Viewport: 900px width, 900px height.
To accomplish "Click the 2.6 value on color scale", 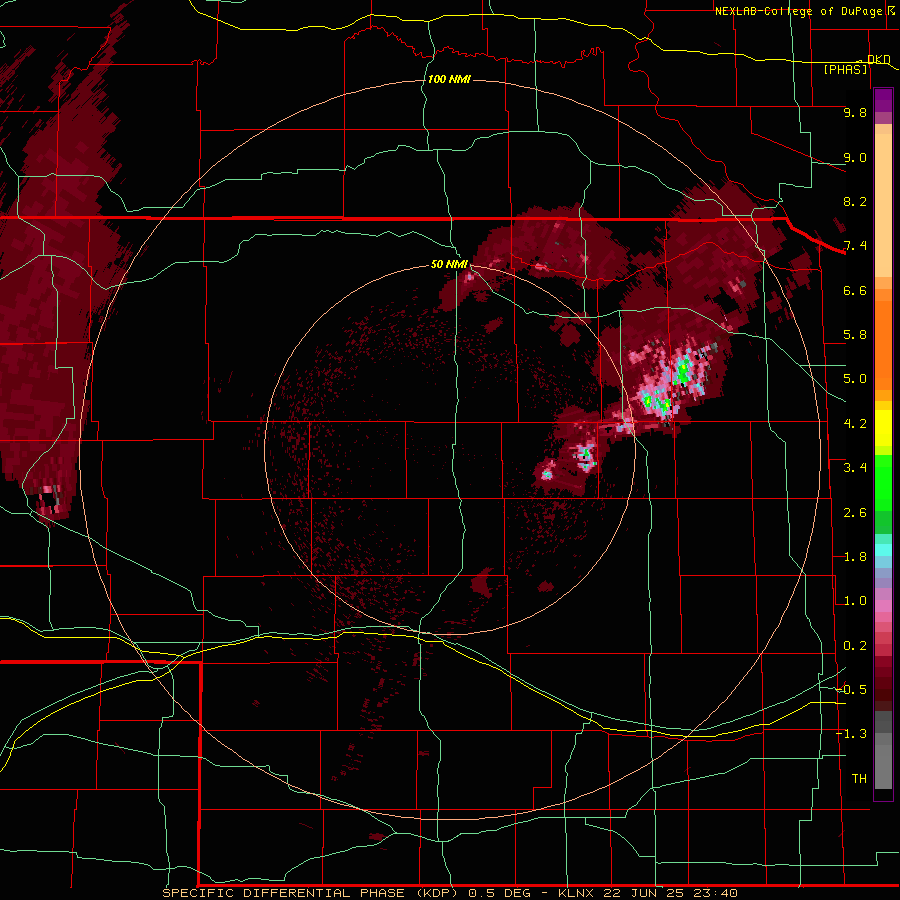I will [x=855, y=513].
